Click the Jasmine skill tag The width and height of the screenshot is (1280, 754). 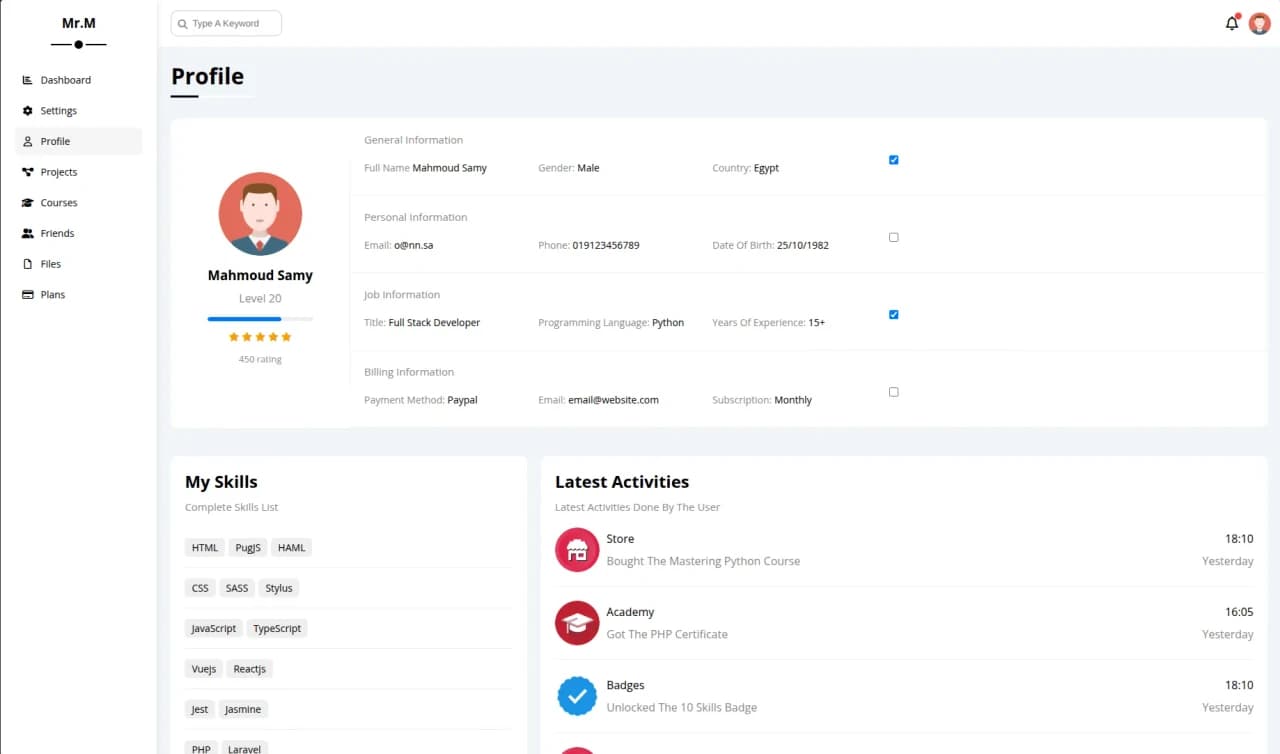pyautogui.click(x=243, y=710)
